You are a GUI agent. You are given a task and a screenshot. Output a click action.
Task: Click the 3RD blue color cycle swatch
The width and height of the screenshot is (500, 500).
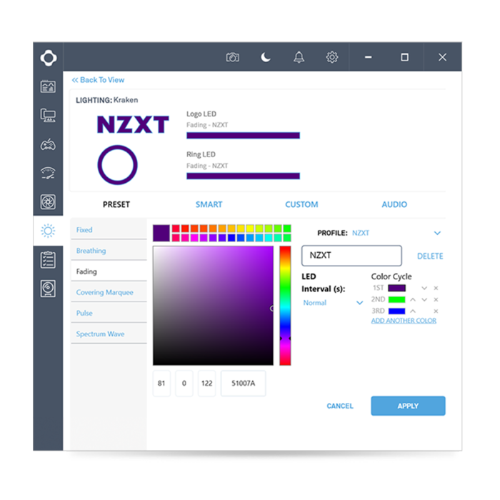397,311
